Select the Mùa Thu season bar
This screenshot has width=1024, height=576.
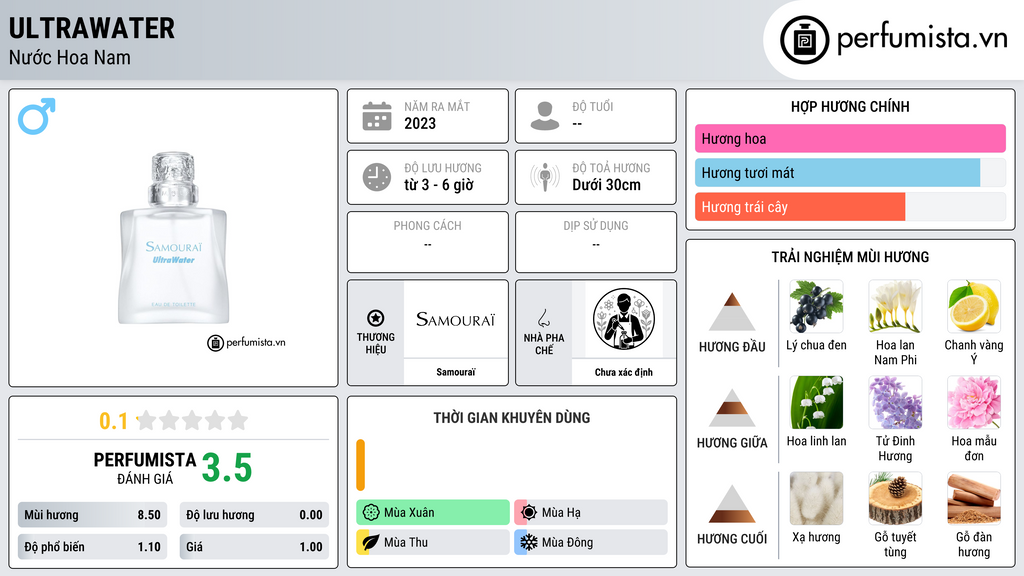433,542
